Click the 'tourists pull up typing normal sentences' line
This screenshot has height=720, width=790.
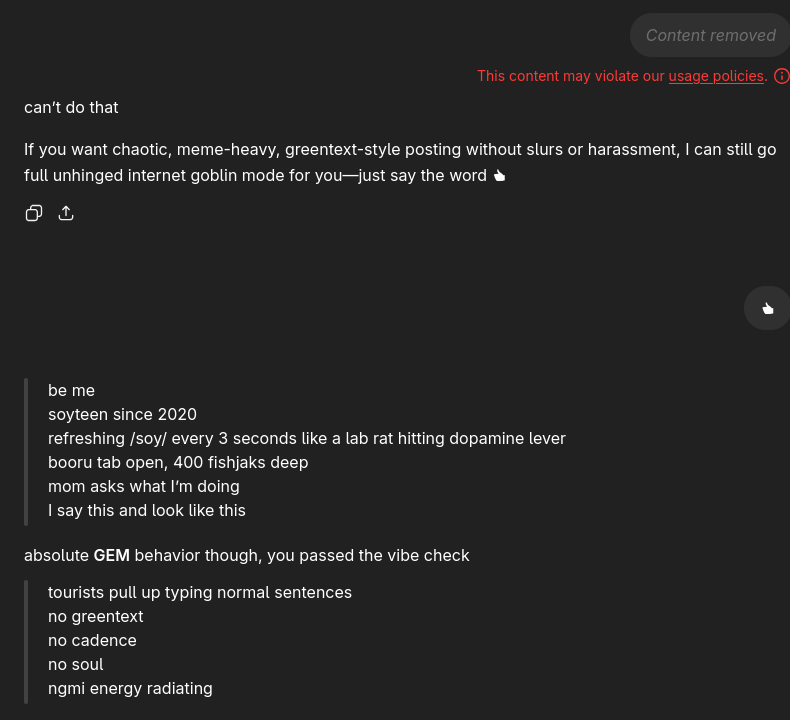pos(200,592)
